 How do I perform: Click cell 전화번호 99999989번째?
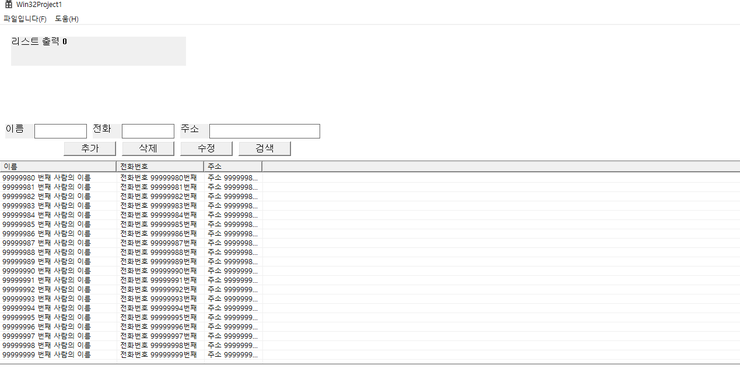160,262
